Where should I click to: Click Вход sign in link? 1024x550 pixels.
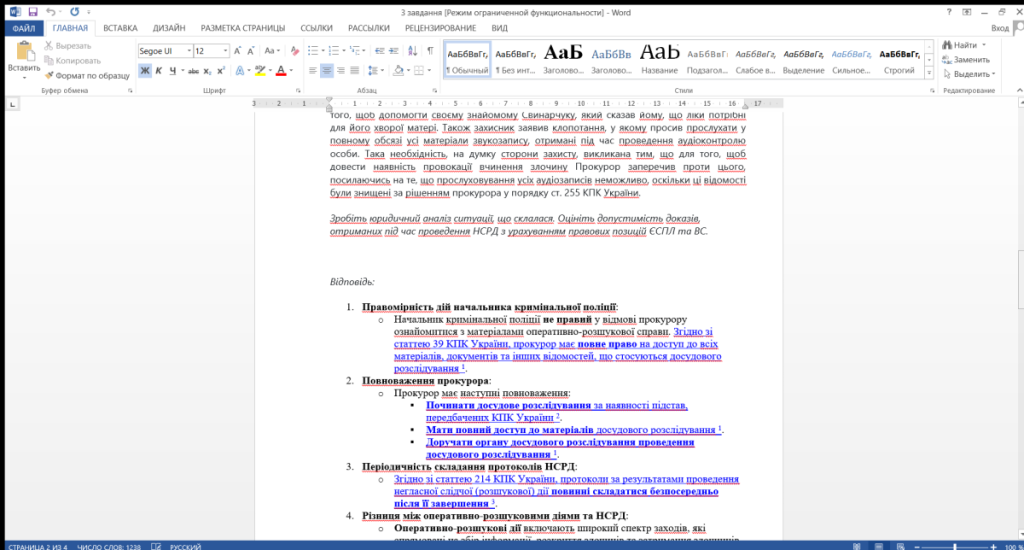point(999,28)
